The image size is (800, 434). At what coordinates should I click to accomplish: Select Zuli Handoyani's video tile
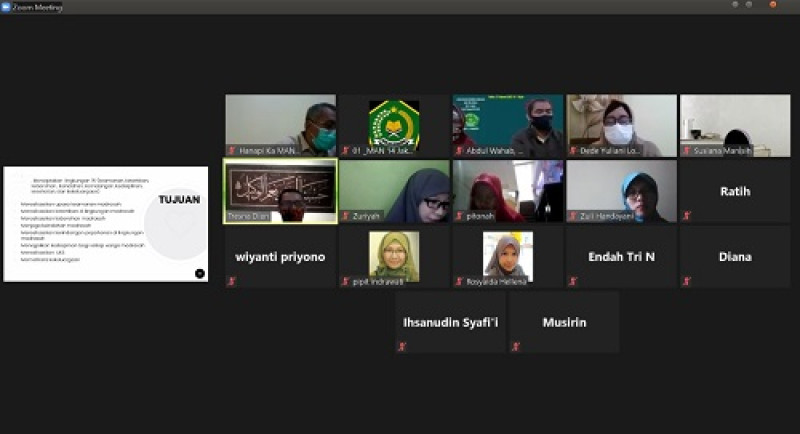621,190
